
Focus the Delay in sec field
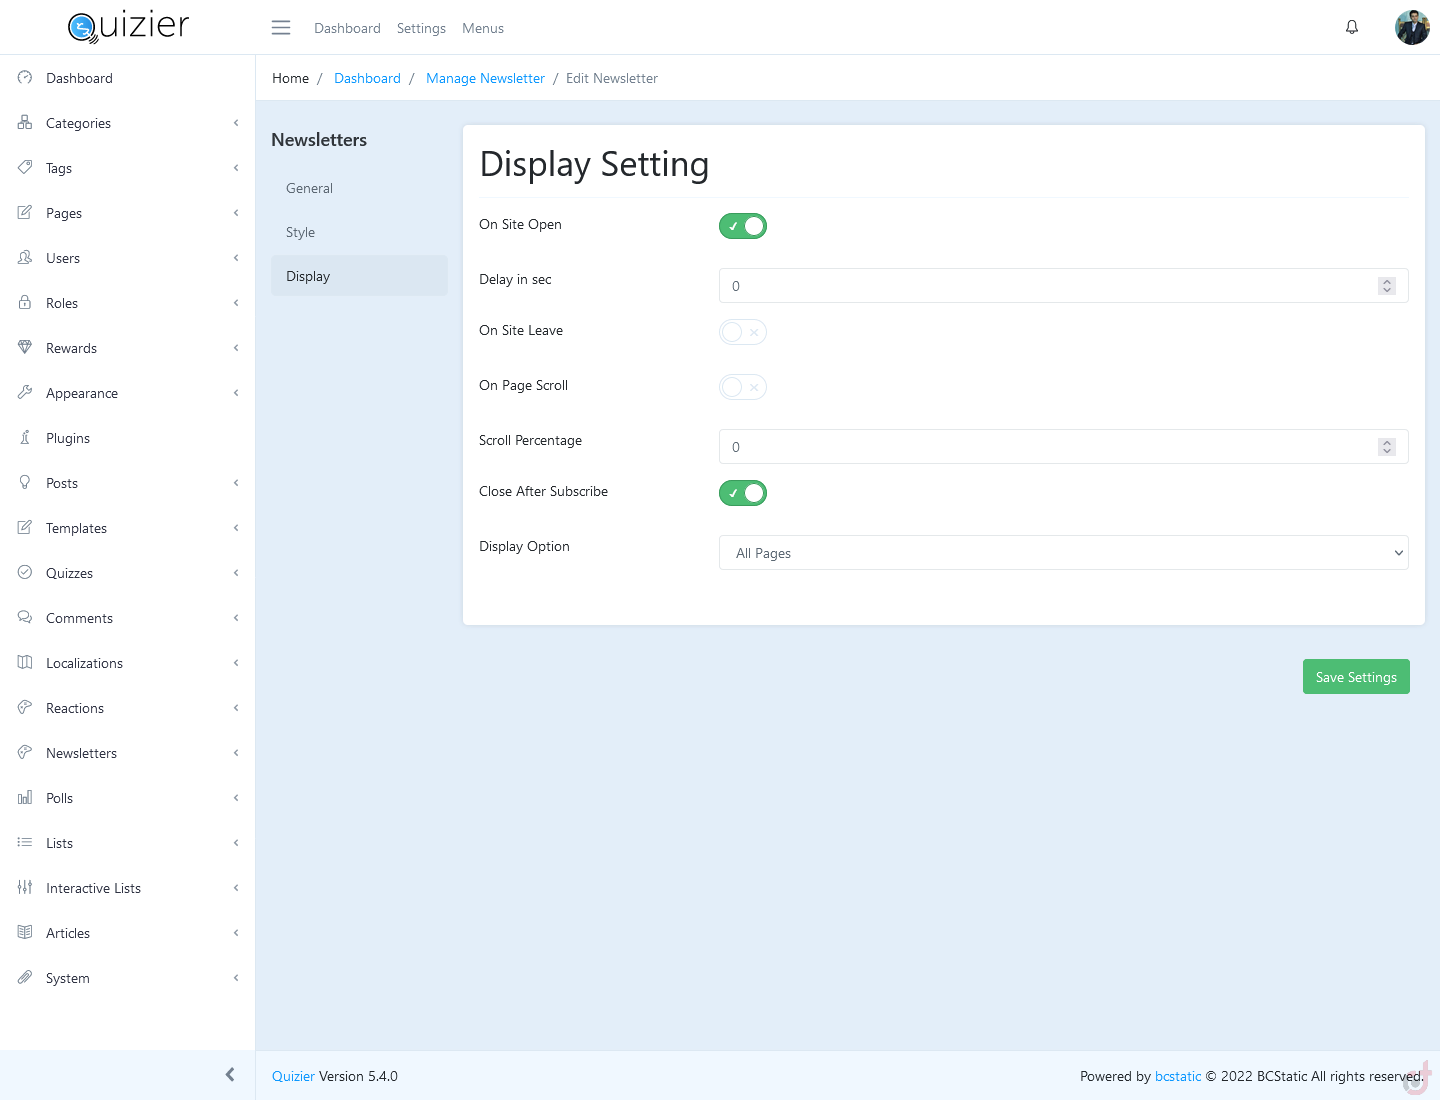click(x=1045, y=286)
